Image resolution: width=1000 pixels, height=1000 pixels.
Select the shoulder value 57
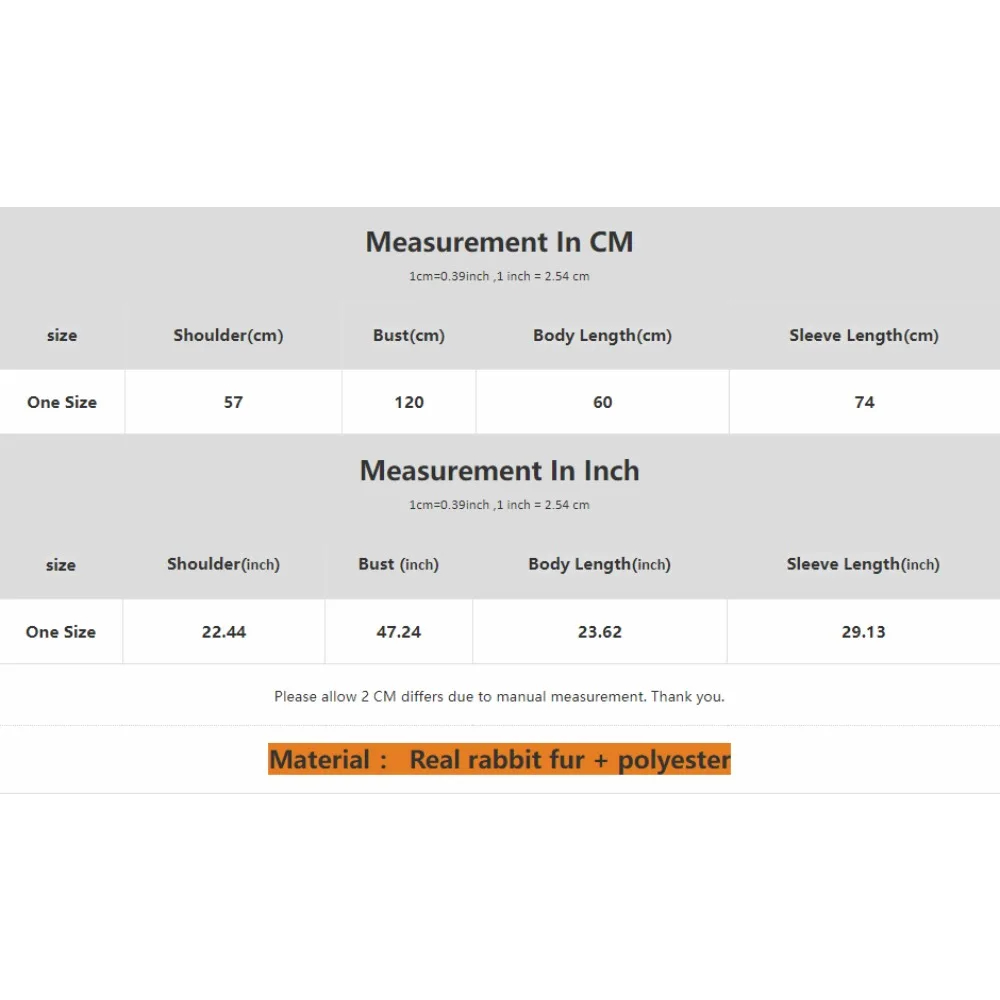tap(233, 402)
